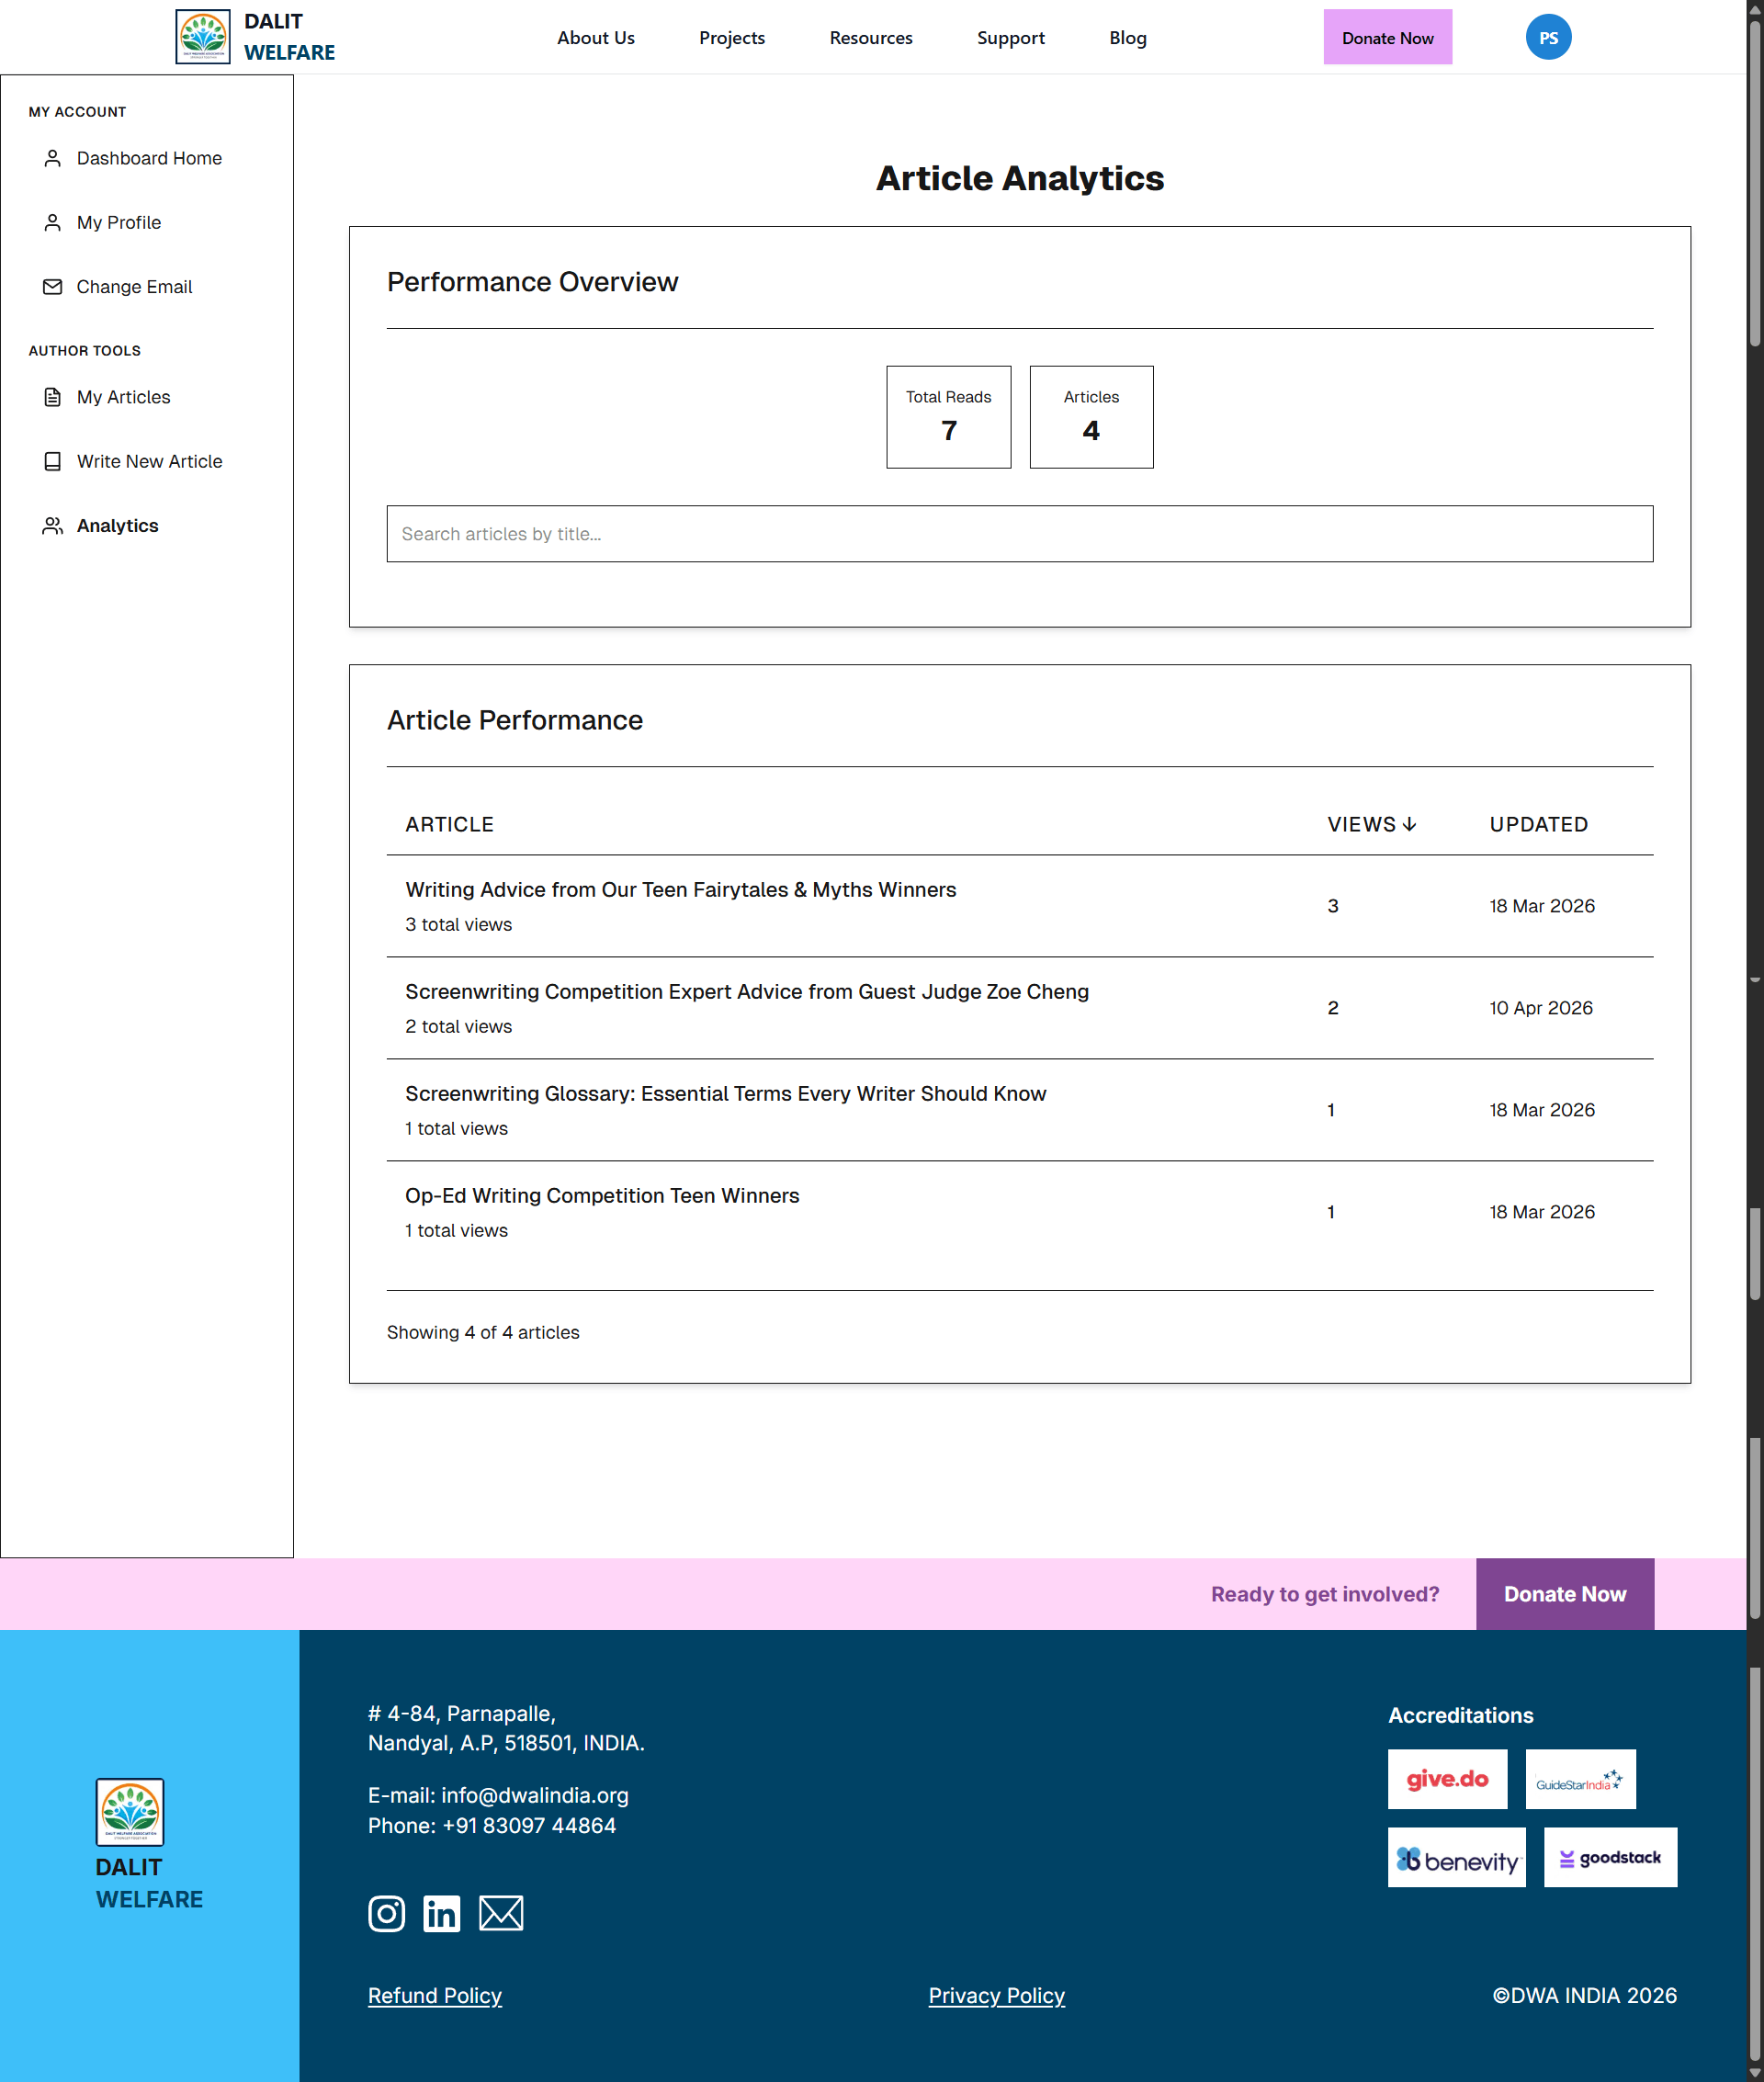The height and width of the screenshot is (2082, 1764).
Task: Click Donate Now in the header
Action: pos(1388,37)
